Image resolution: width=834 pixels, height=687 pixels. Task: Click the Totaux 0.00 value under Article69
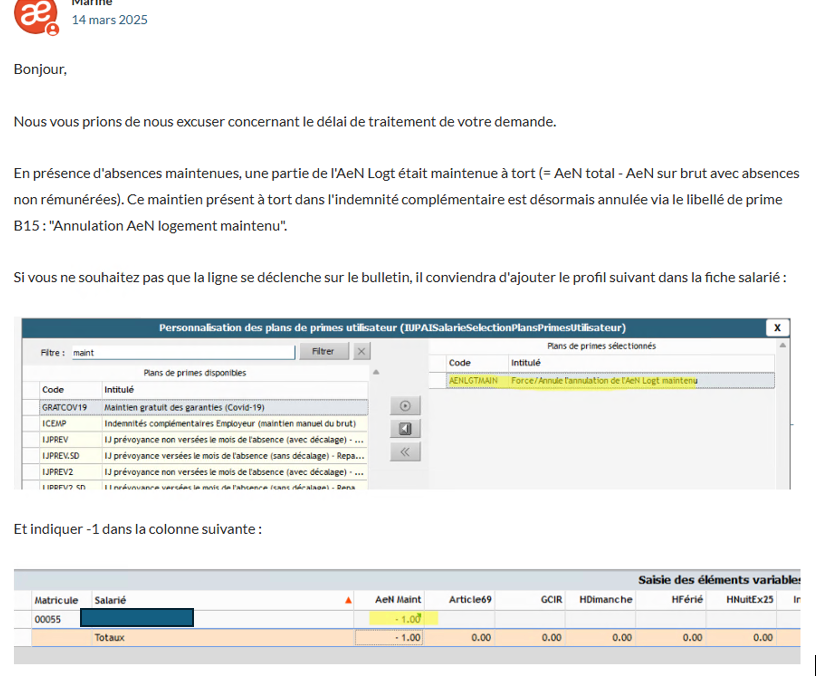point(481,638)
